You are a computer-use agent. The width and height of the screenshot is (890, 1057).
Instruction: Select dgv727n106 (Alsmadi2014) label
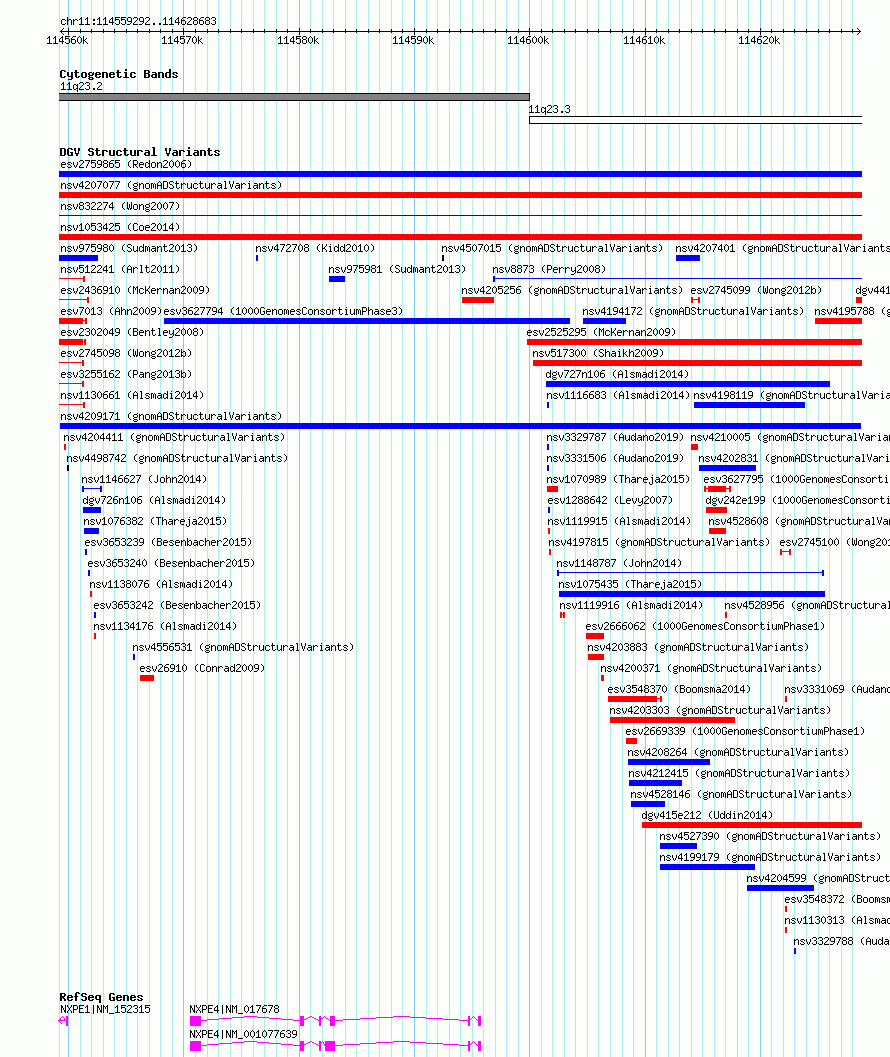[617, 373]
